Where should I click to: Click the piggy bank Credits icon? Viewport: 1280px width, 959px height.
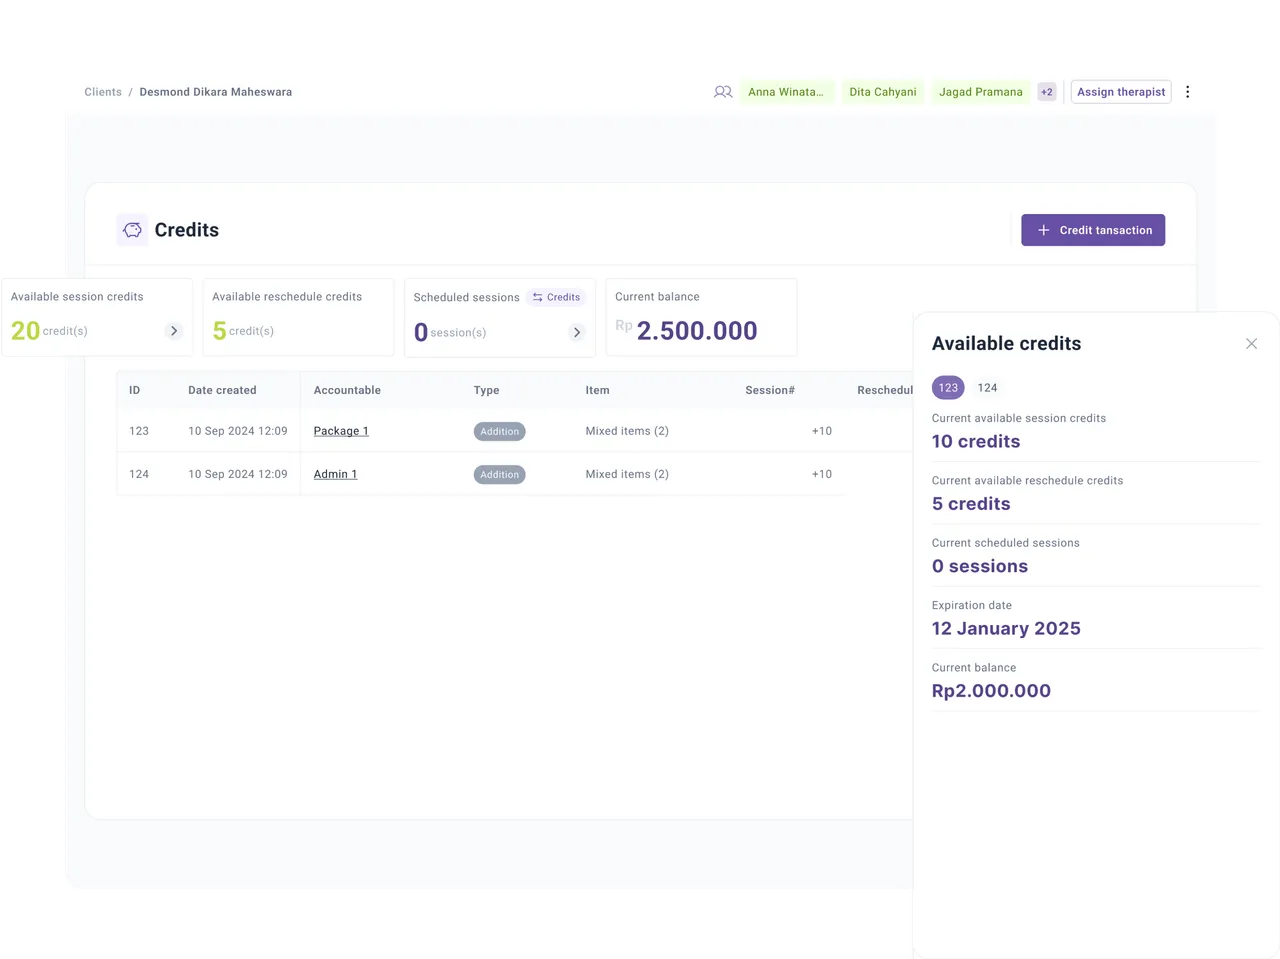pos(132,230)
